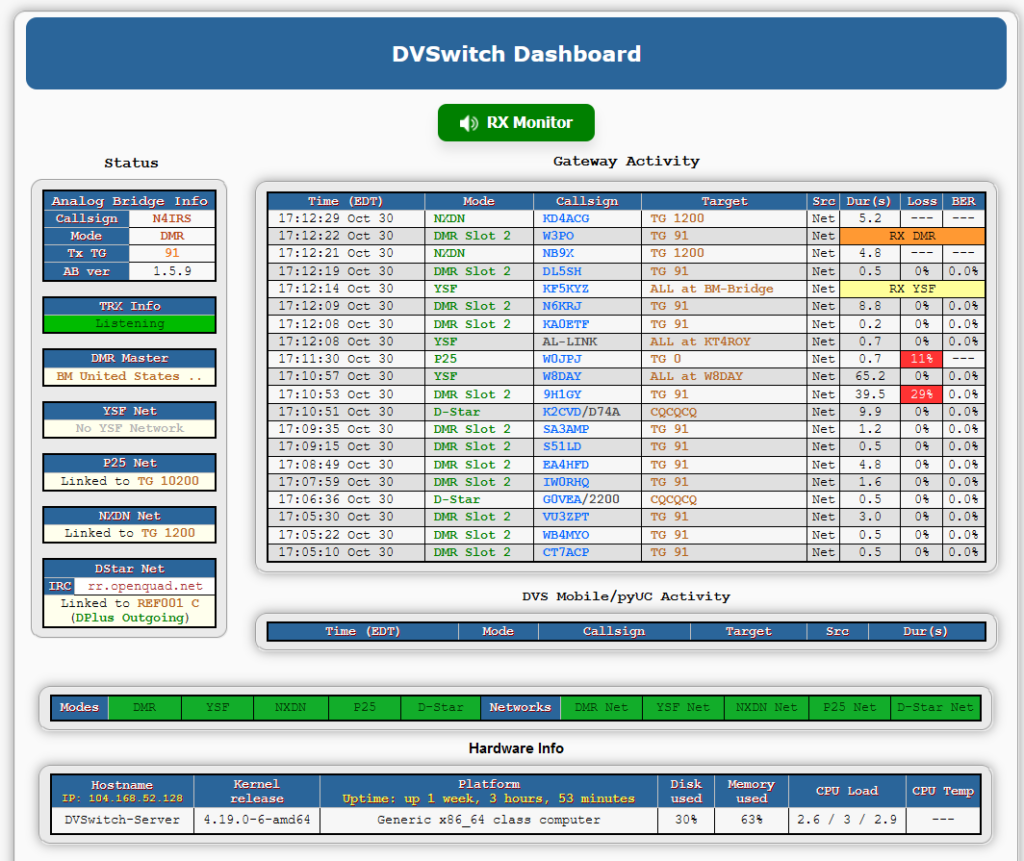
Task: Open the DL5SH callsign link
Action: point(562,271)
